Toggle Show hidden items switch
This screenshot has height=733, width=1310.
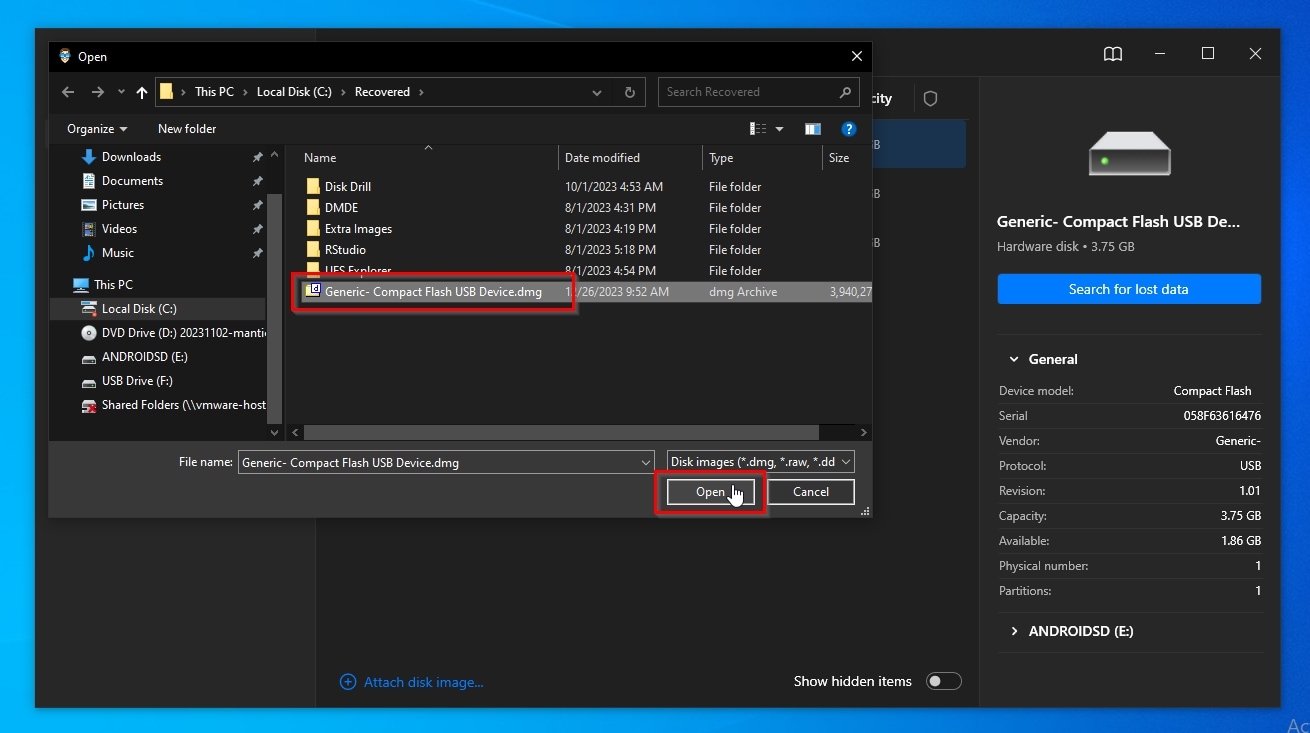[x=944, y=681]
